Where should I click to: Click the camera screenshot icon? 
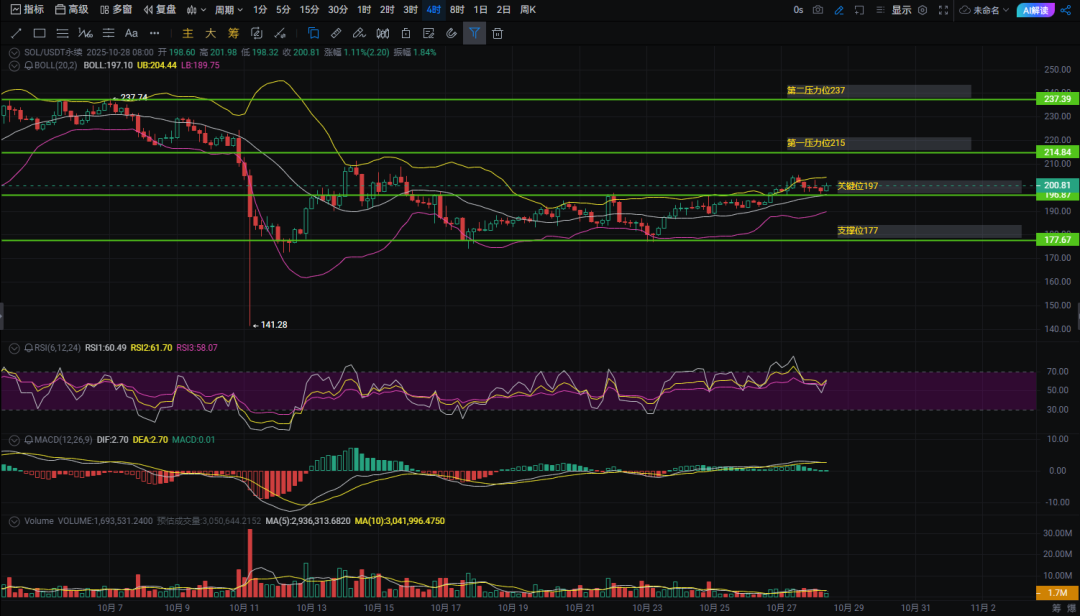818,10
